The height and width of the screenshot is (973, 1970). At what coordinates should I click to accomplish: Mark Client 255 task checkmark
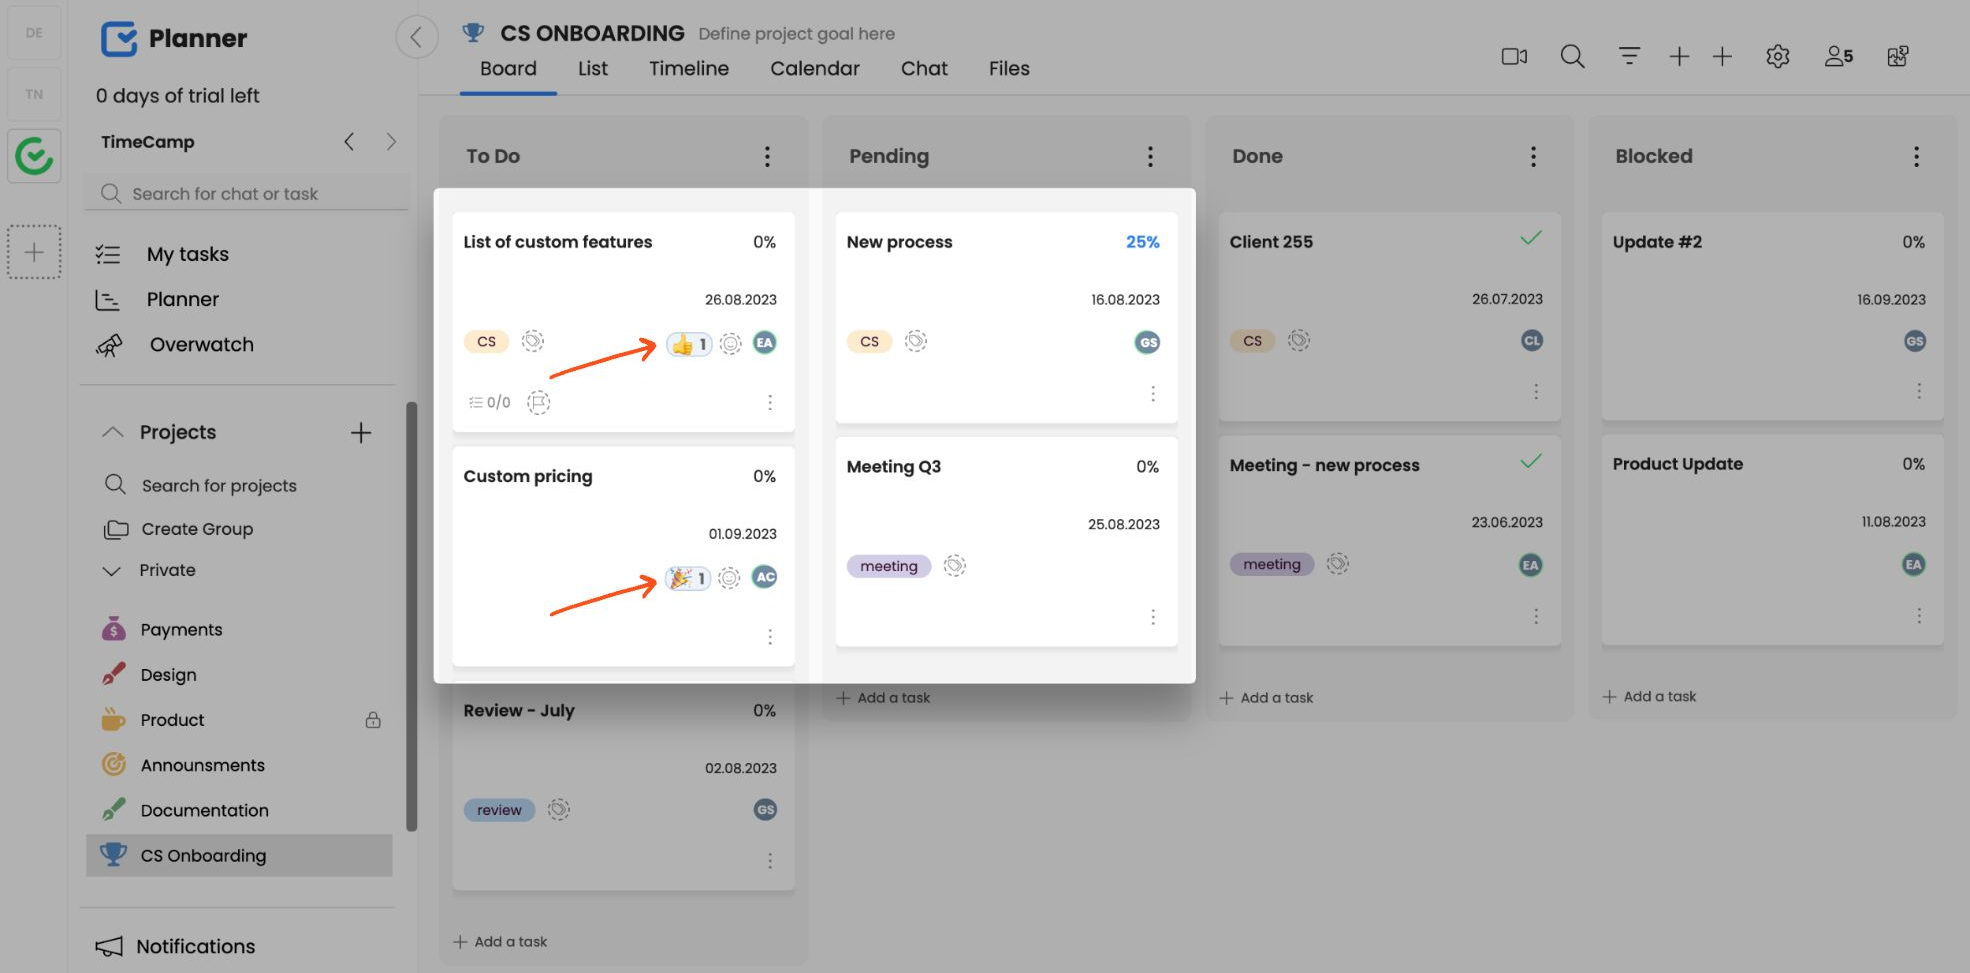pos(1530,238)
